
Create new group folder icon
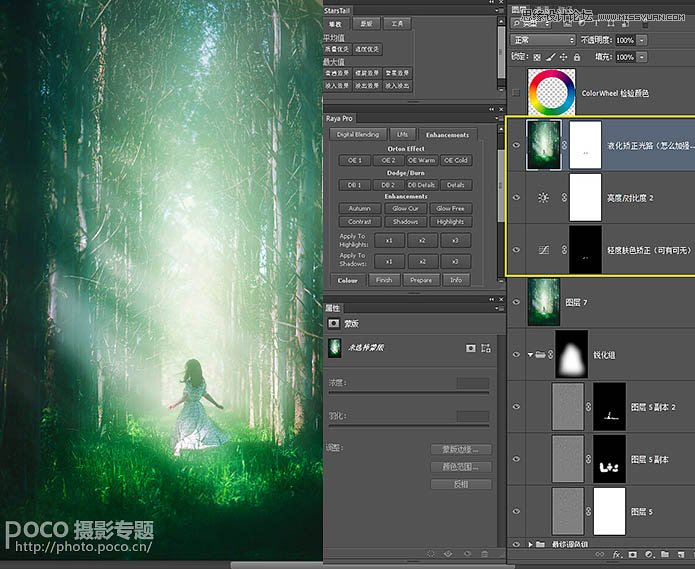664,554
